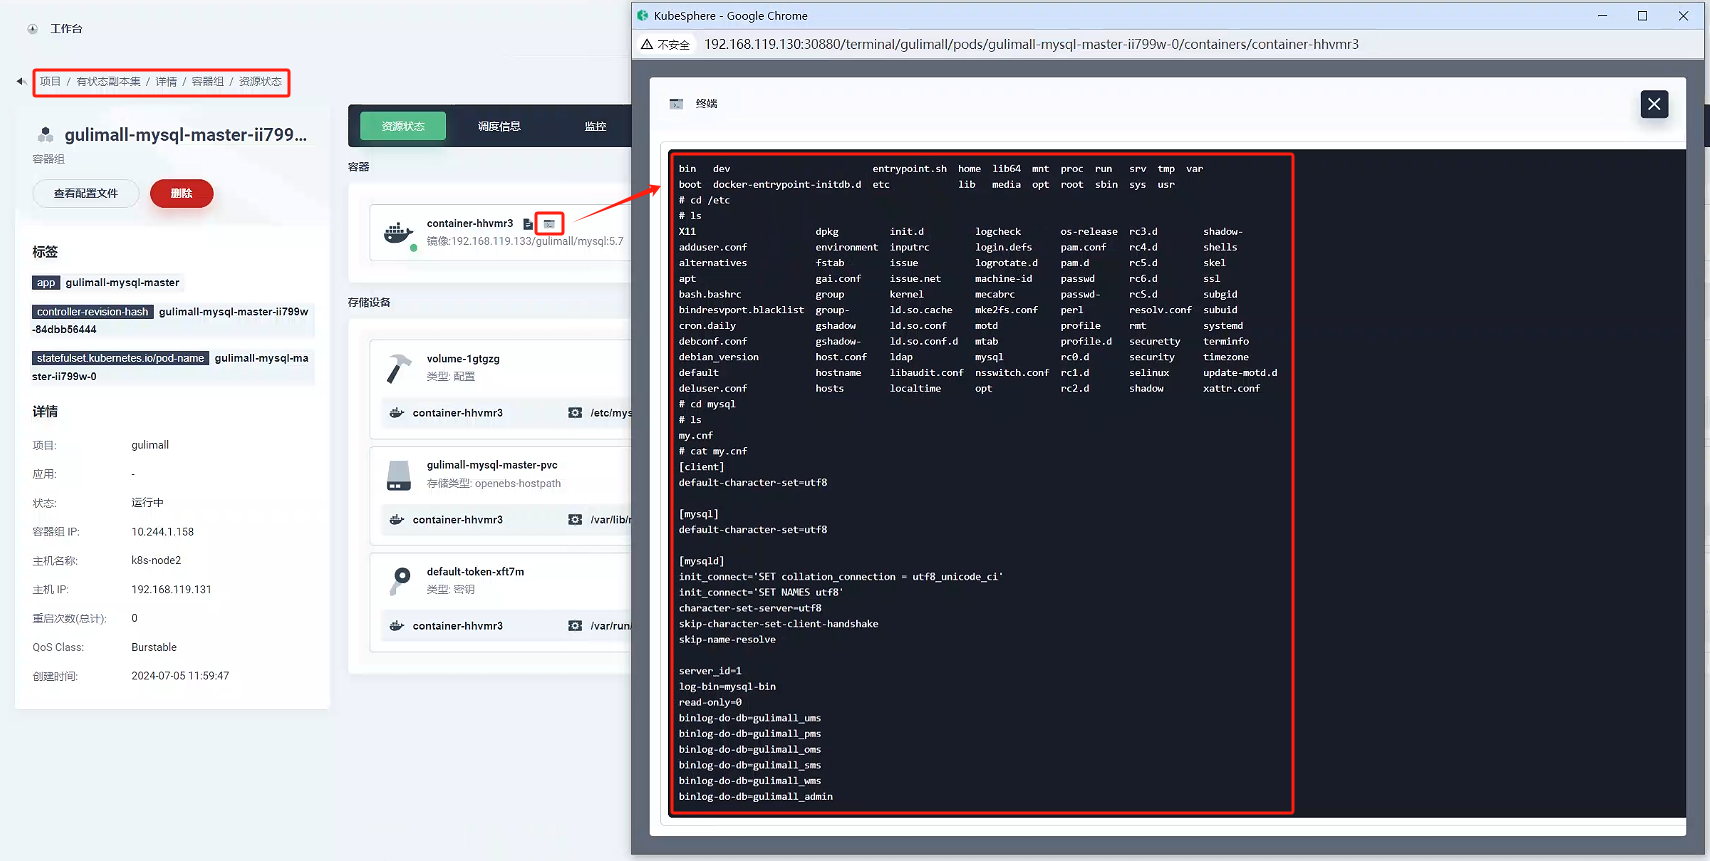Click 资源状态 breadcrumb item
Screen dimensions: 1710x861
pyautogui.click(x=260, y=82)
